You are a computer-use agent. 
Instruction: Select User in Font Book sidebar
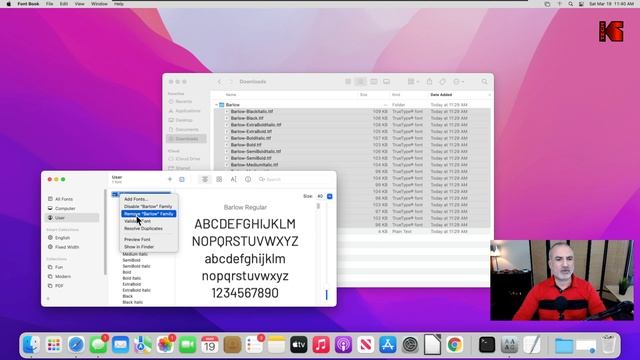[72, 218]
